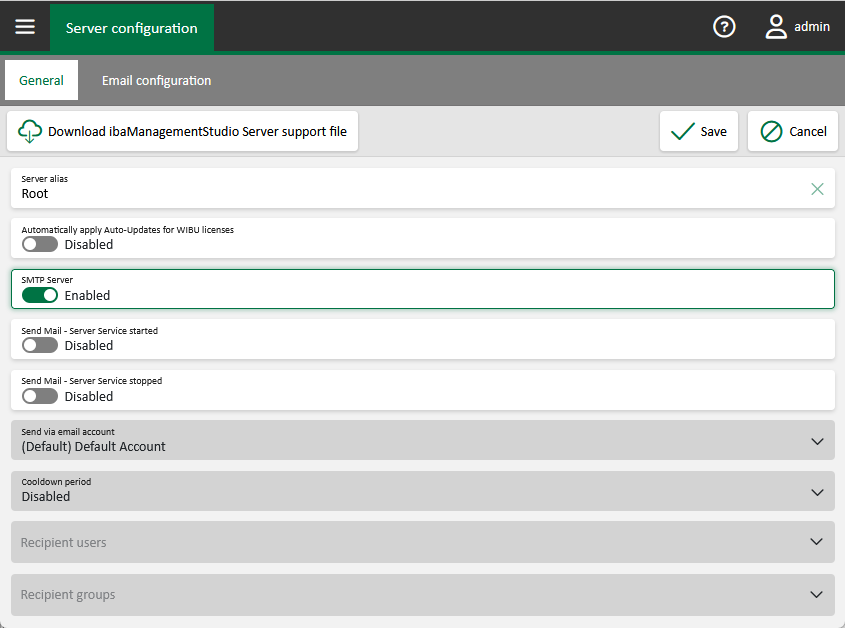Download ibaManagementStudio Server support file
Viewport: 845px width, 628px height.
coord(182,131)
